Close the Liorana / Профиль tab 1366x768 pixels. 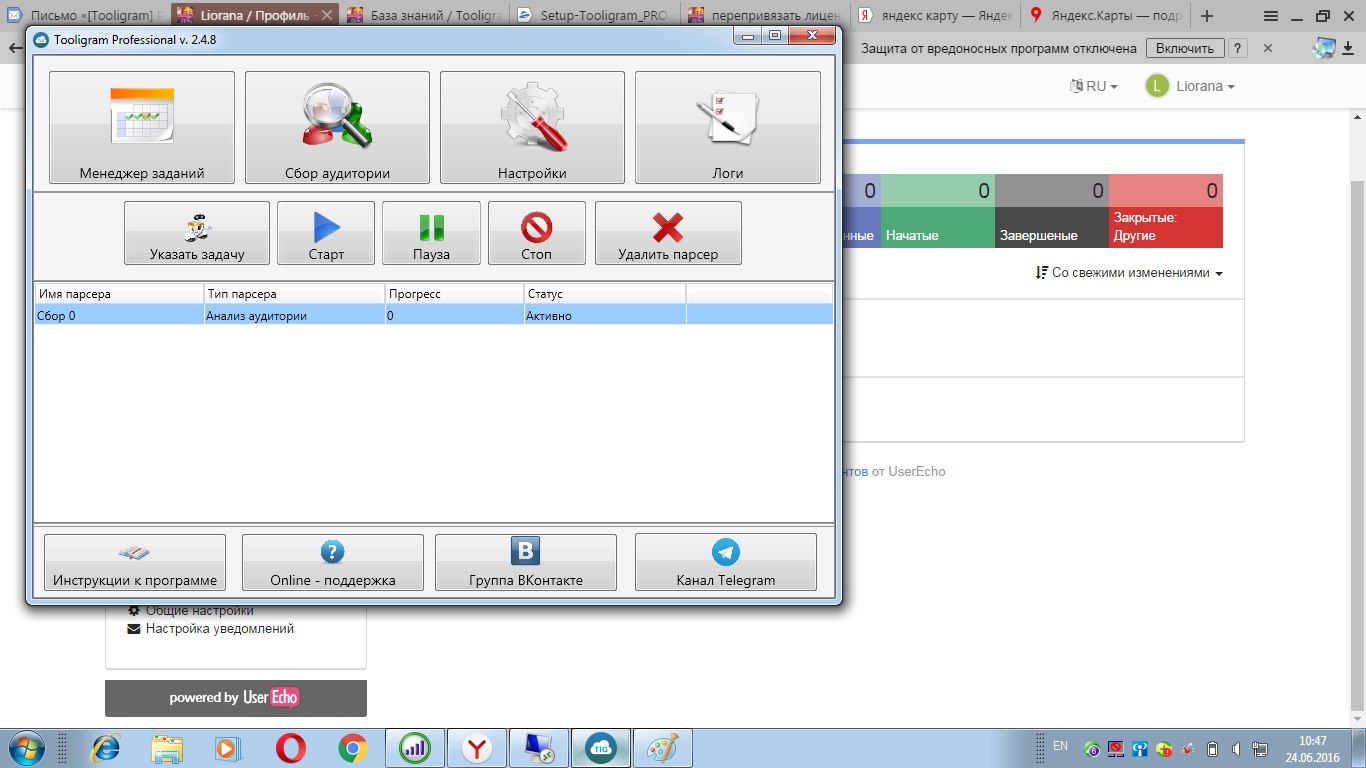click(327, 16)
